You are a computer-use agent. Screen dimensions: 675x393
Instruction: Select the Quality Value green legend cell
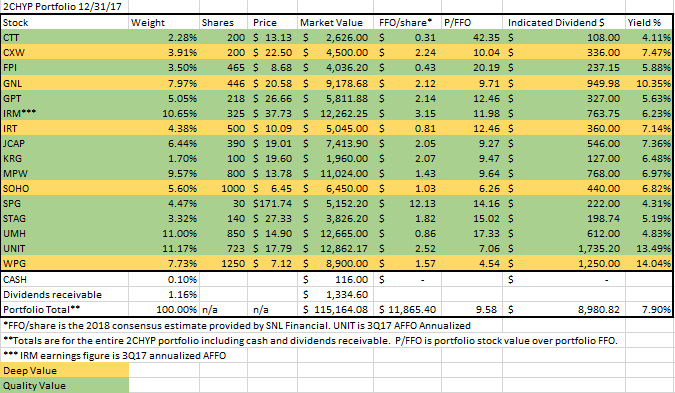coord(65,386)
